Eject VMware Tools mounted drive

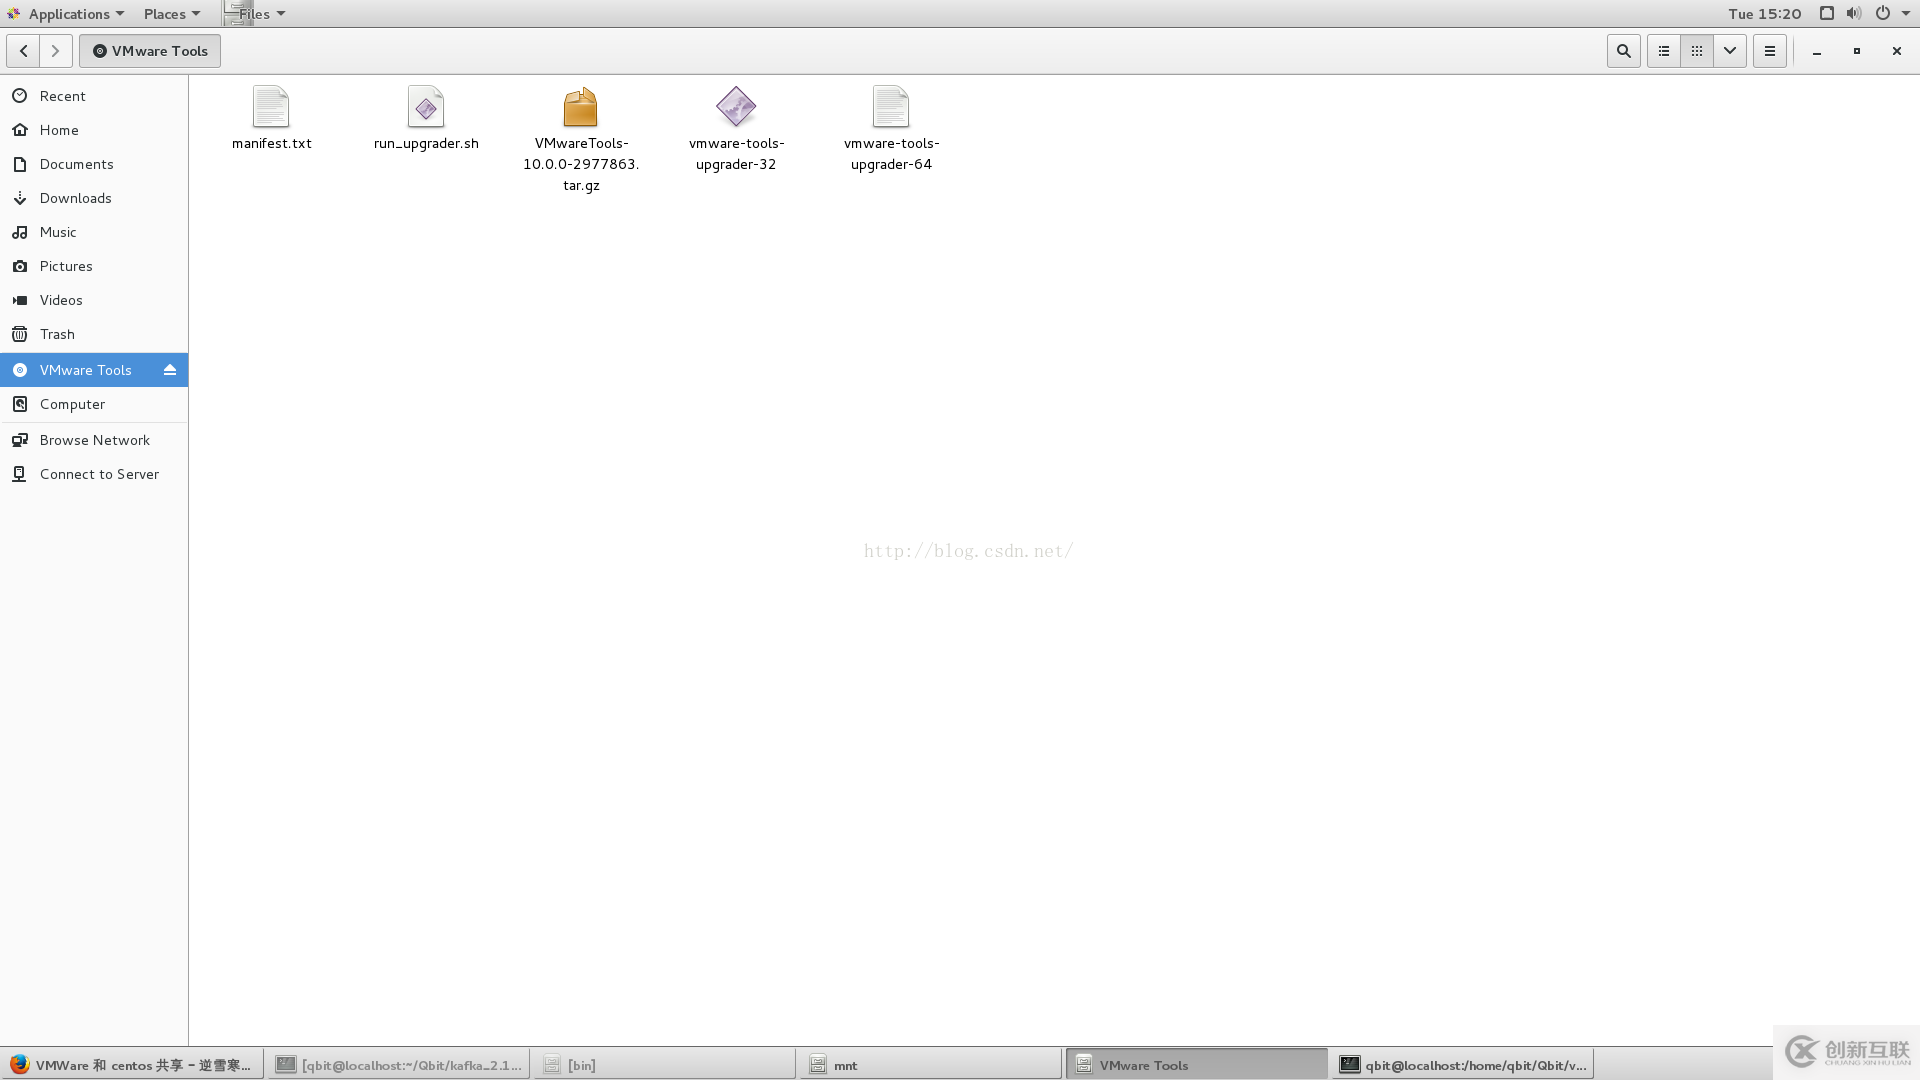tap(170, 369)
